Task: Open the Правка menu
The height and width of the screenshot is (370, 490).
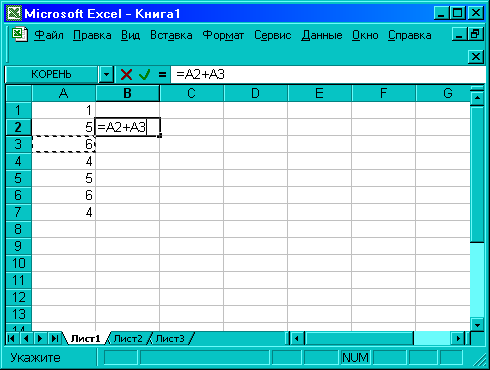Action: click(x=92, y=35)
